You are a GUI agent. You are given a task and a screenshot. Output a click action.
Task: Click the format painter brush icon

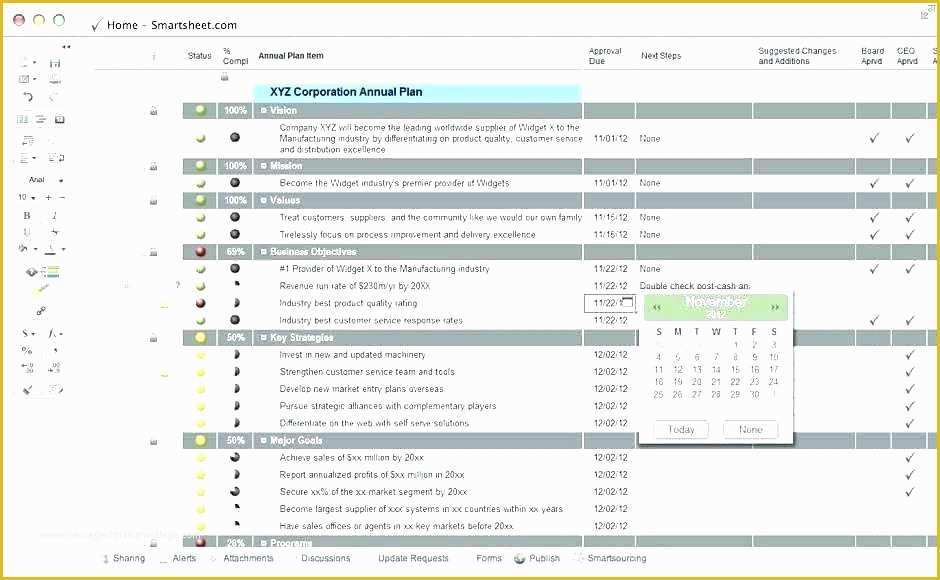click(28, 390)
